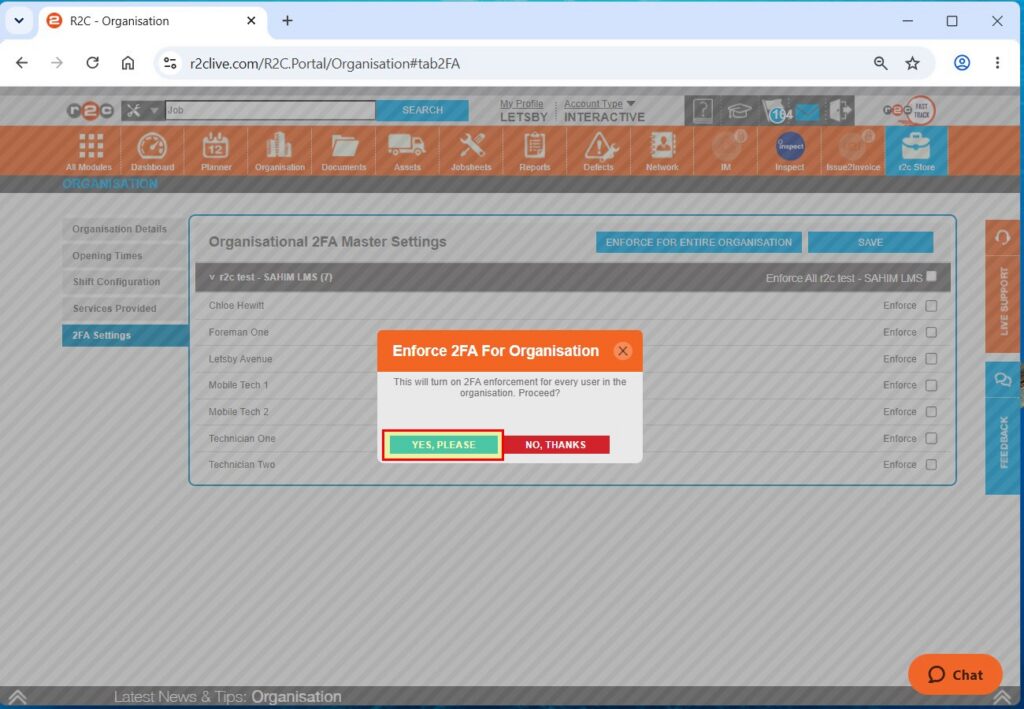Open the Organisation buildings module
This screenshot has height=709, width=1024.
click(x=280, y=151)
